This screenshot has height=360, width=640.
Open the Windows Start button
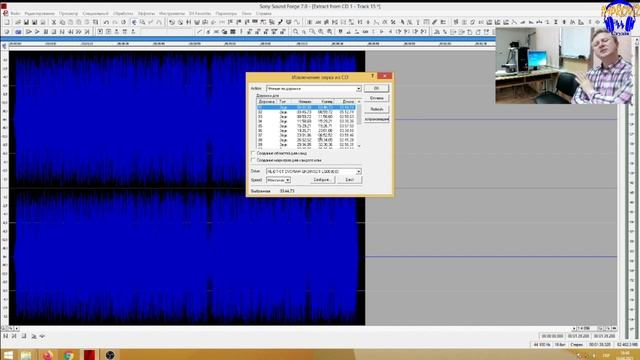coord(8,355)
